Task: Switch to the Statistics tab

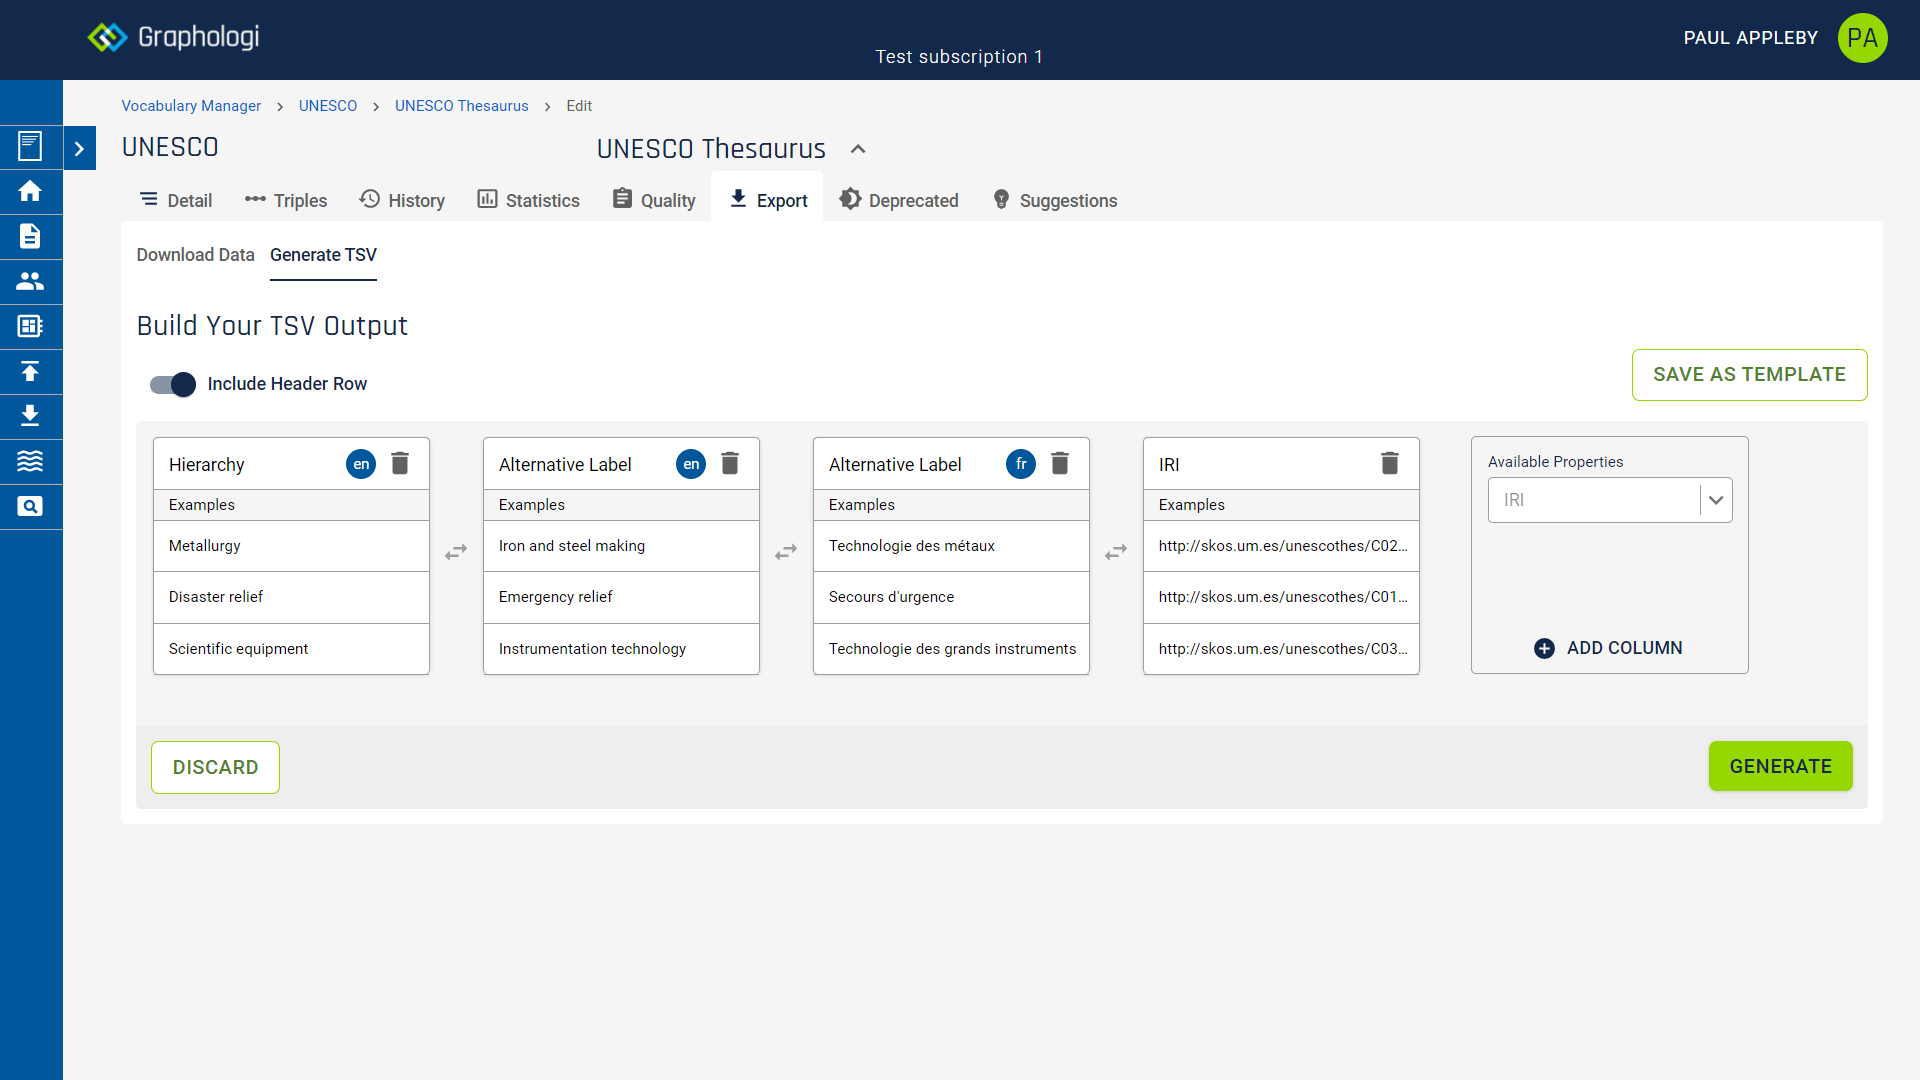Action: click(528, 200)
